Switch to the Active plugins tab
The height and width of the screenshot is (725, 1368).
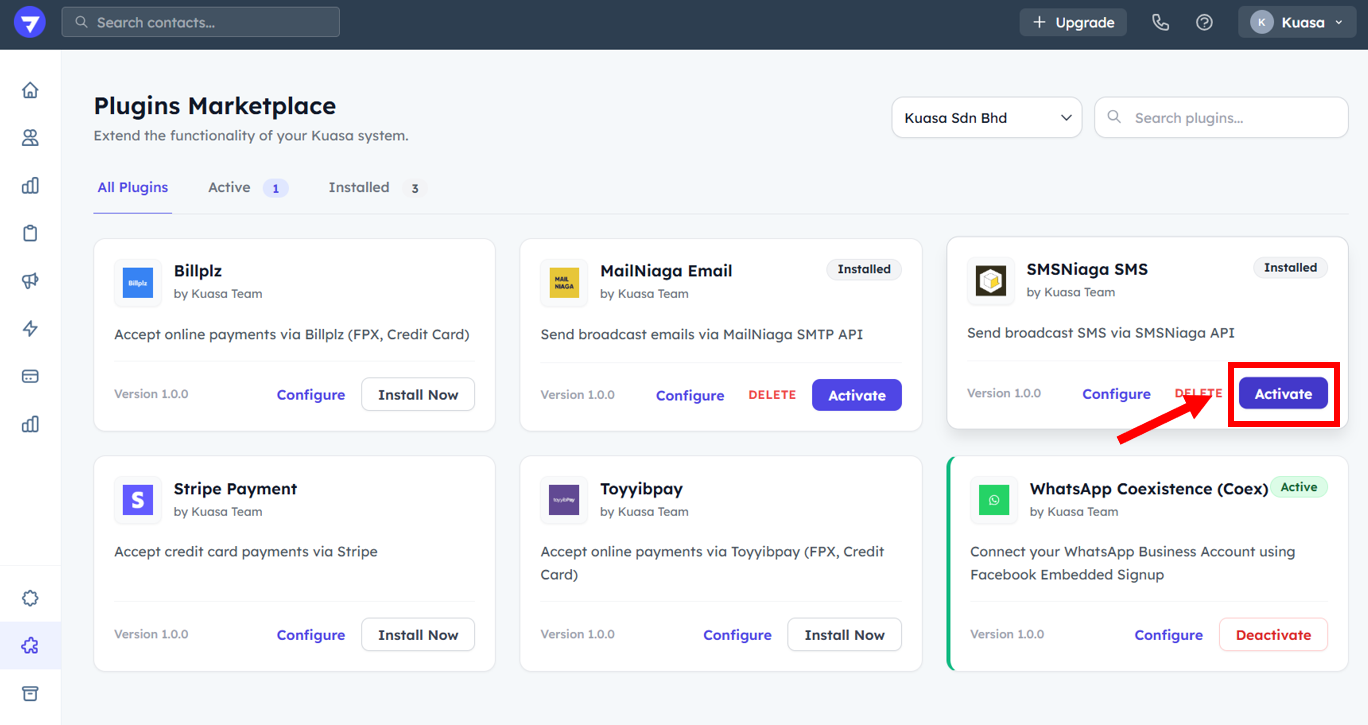246,188
